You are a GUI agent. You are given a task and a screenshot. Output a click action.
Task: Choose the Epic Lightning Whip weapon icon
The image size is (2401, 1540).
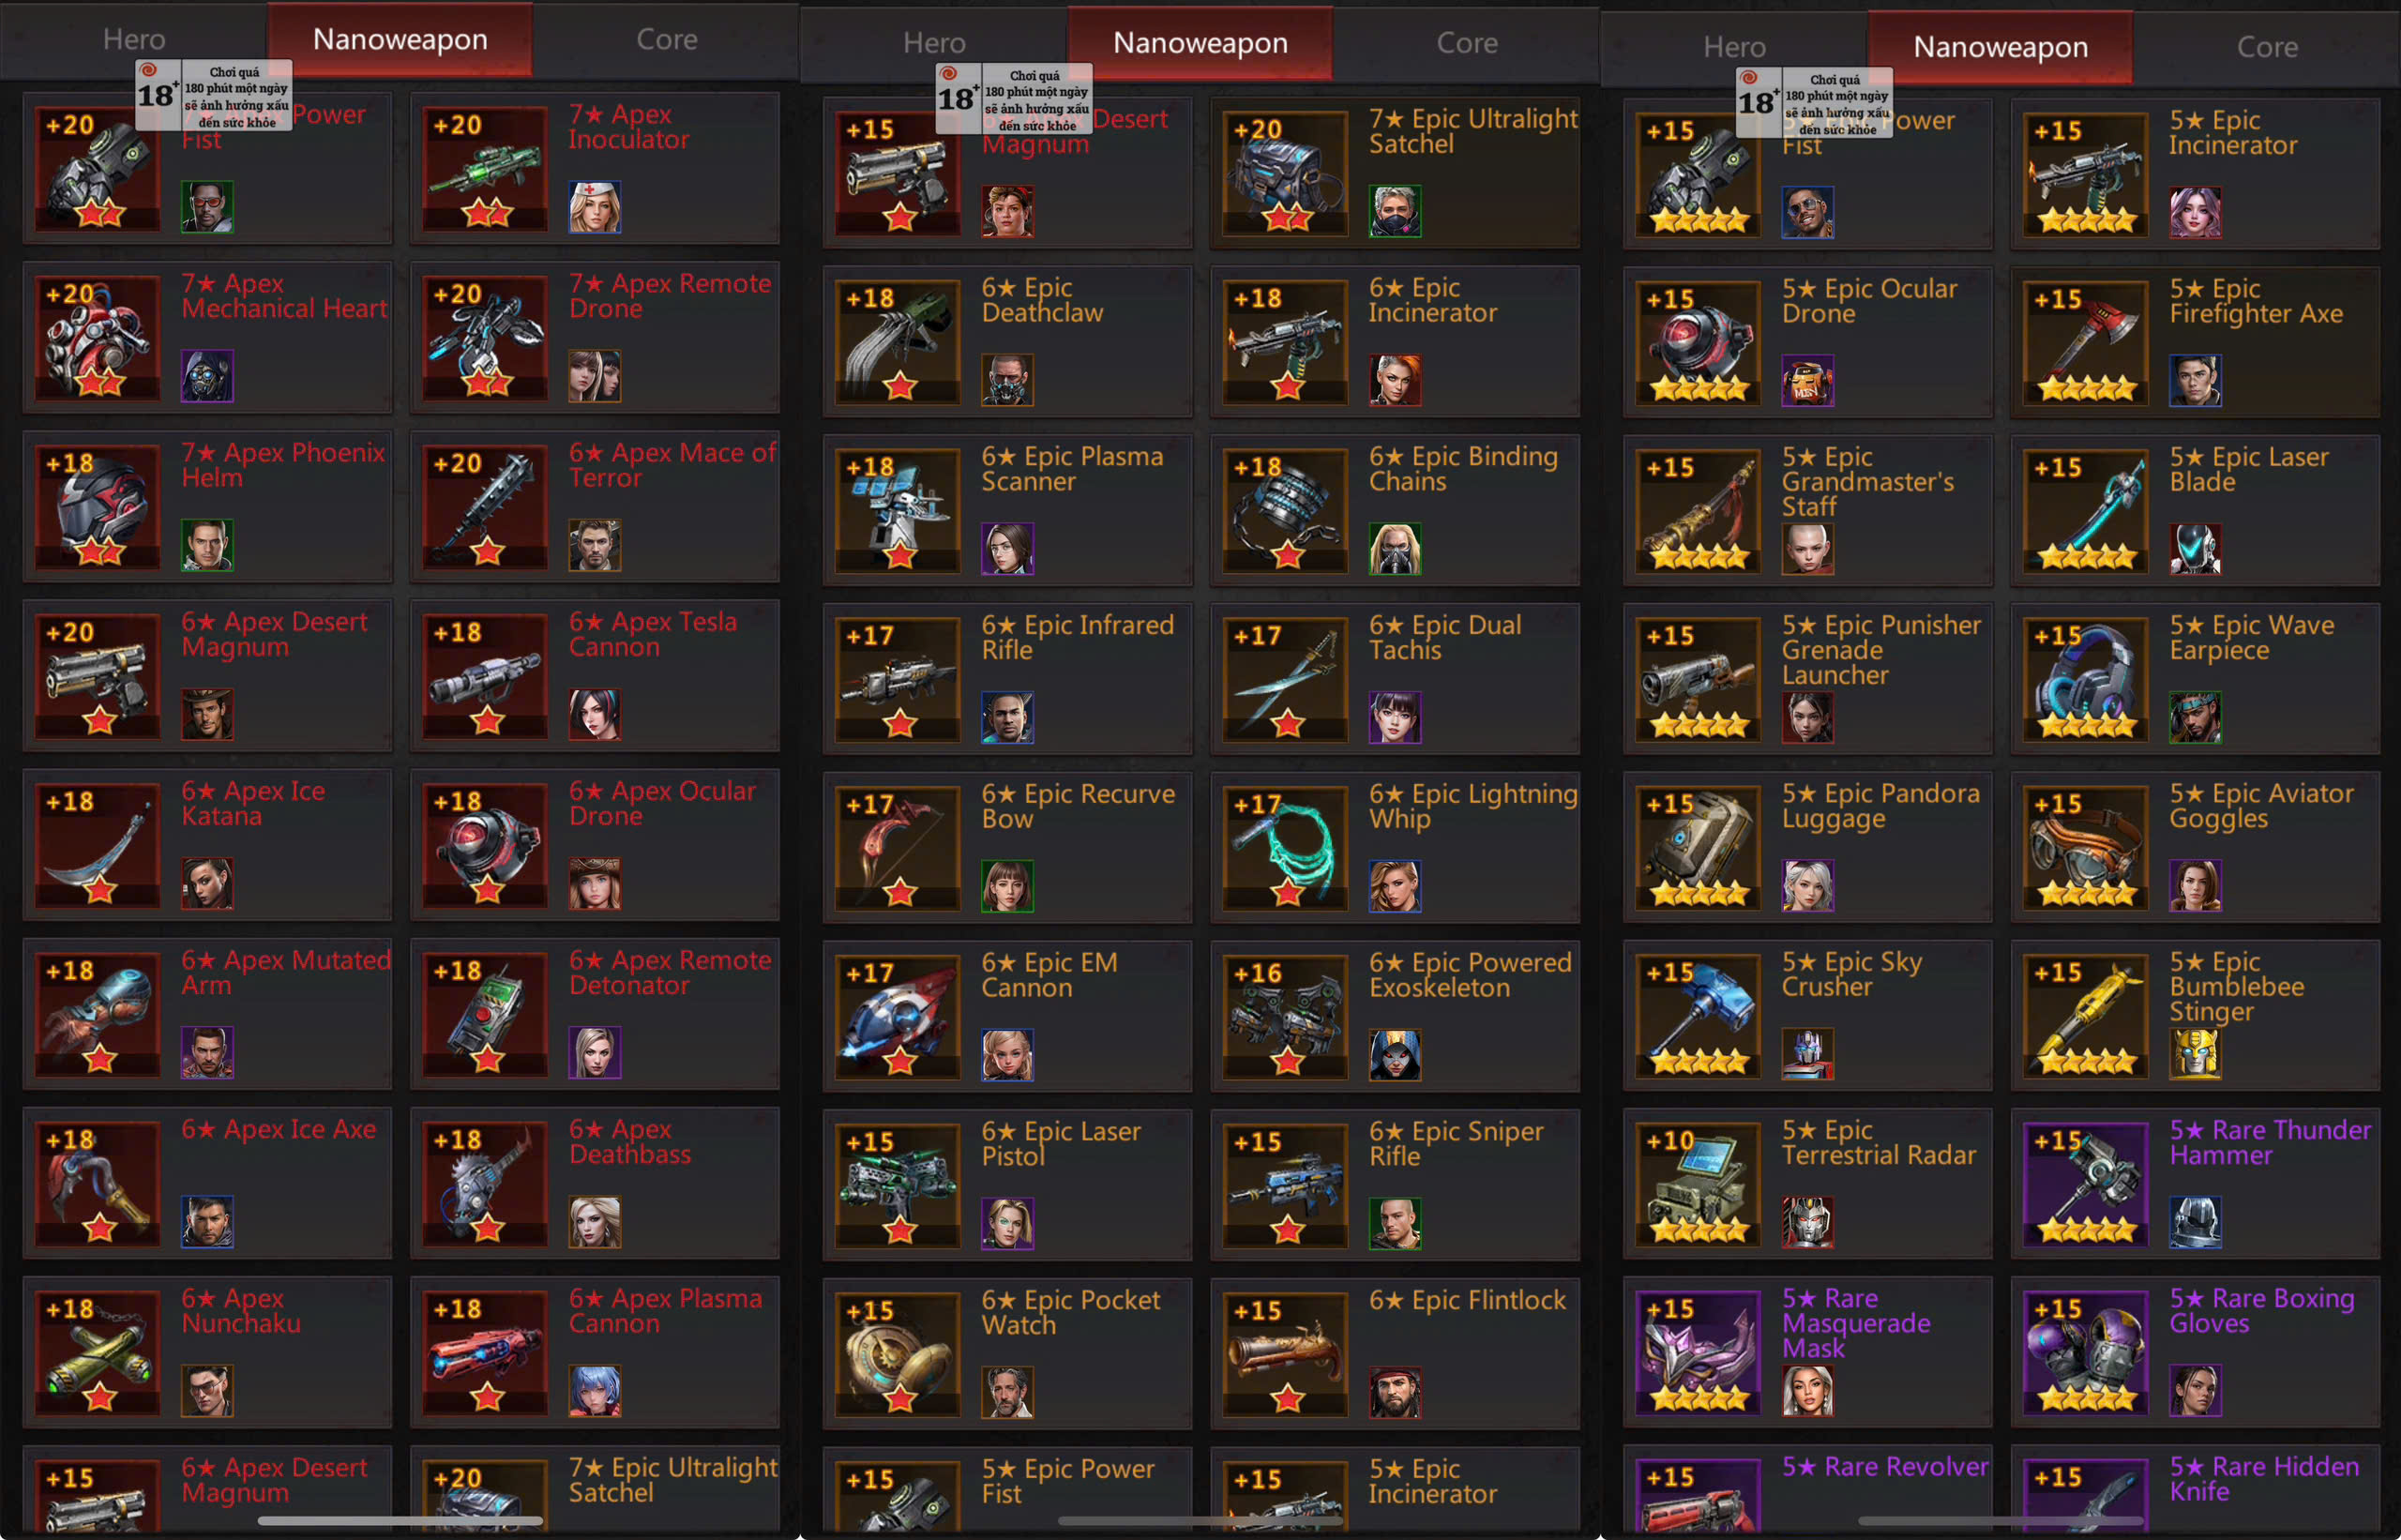tap(1285, 848)
